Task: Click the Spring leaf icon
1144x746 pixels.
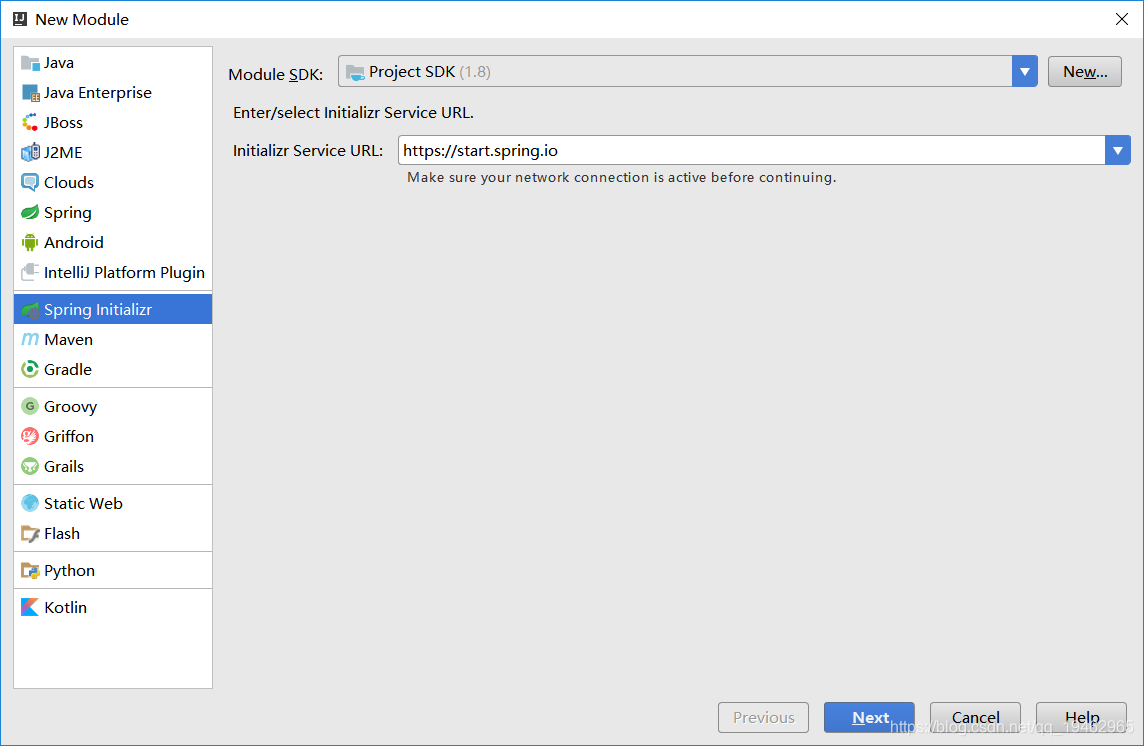Action: tap(30, 212)
